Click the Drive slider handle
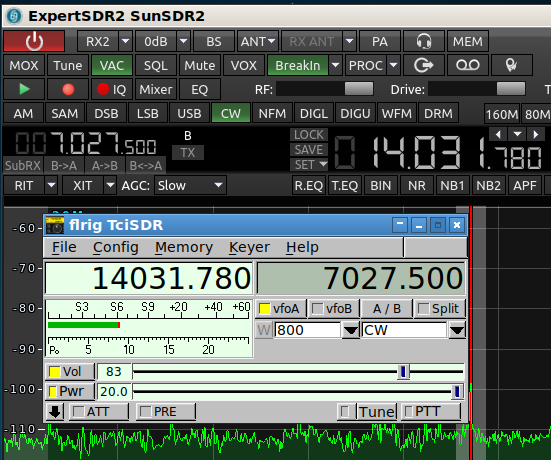The height and width of the screenshot is (460, 551). pos(511,89)
